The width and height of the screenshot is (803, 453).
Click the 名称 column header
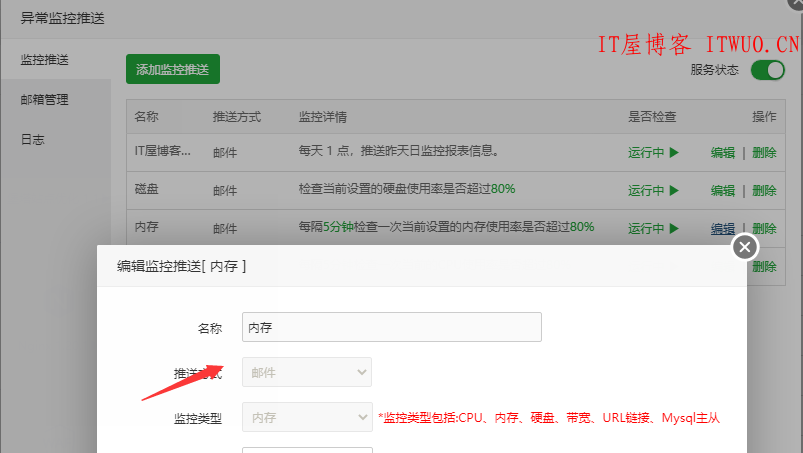146,117
